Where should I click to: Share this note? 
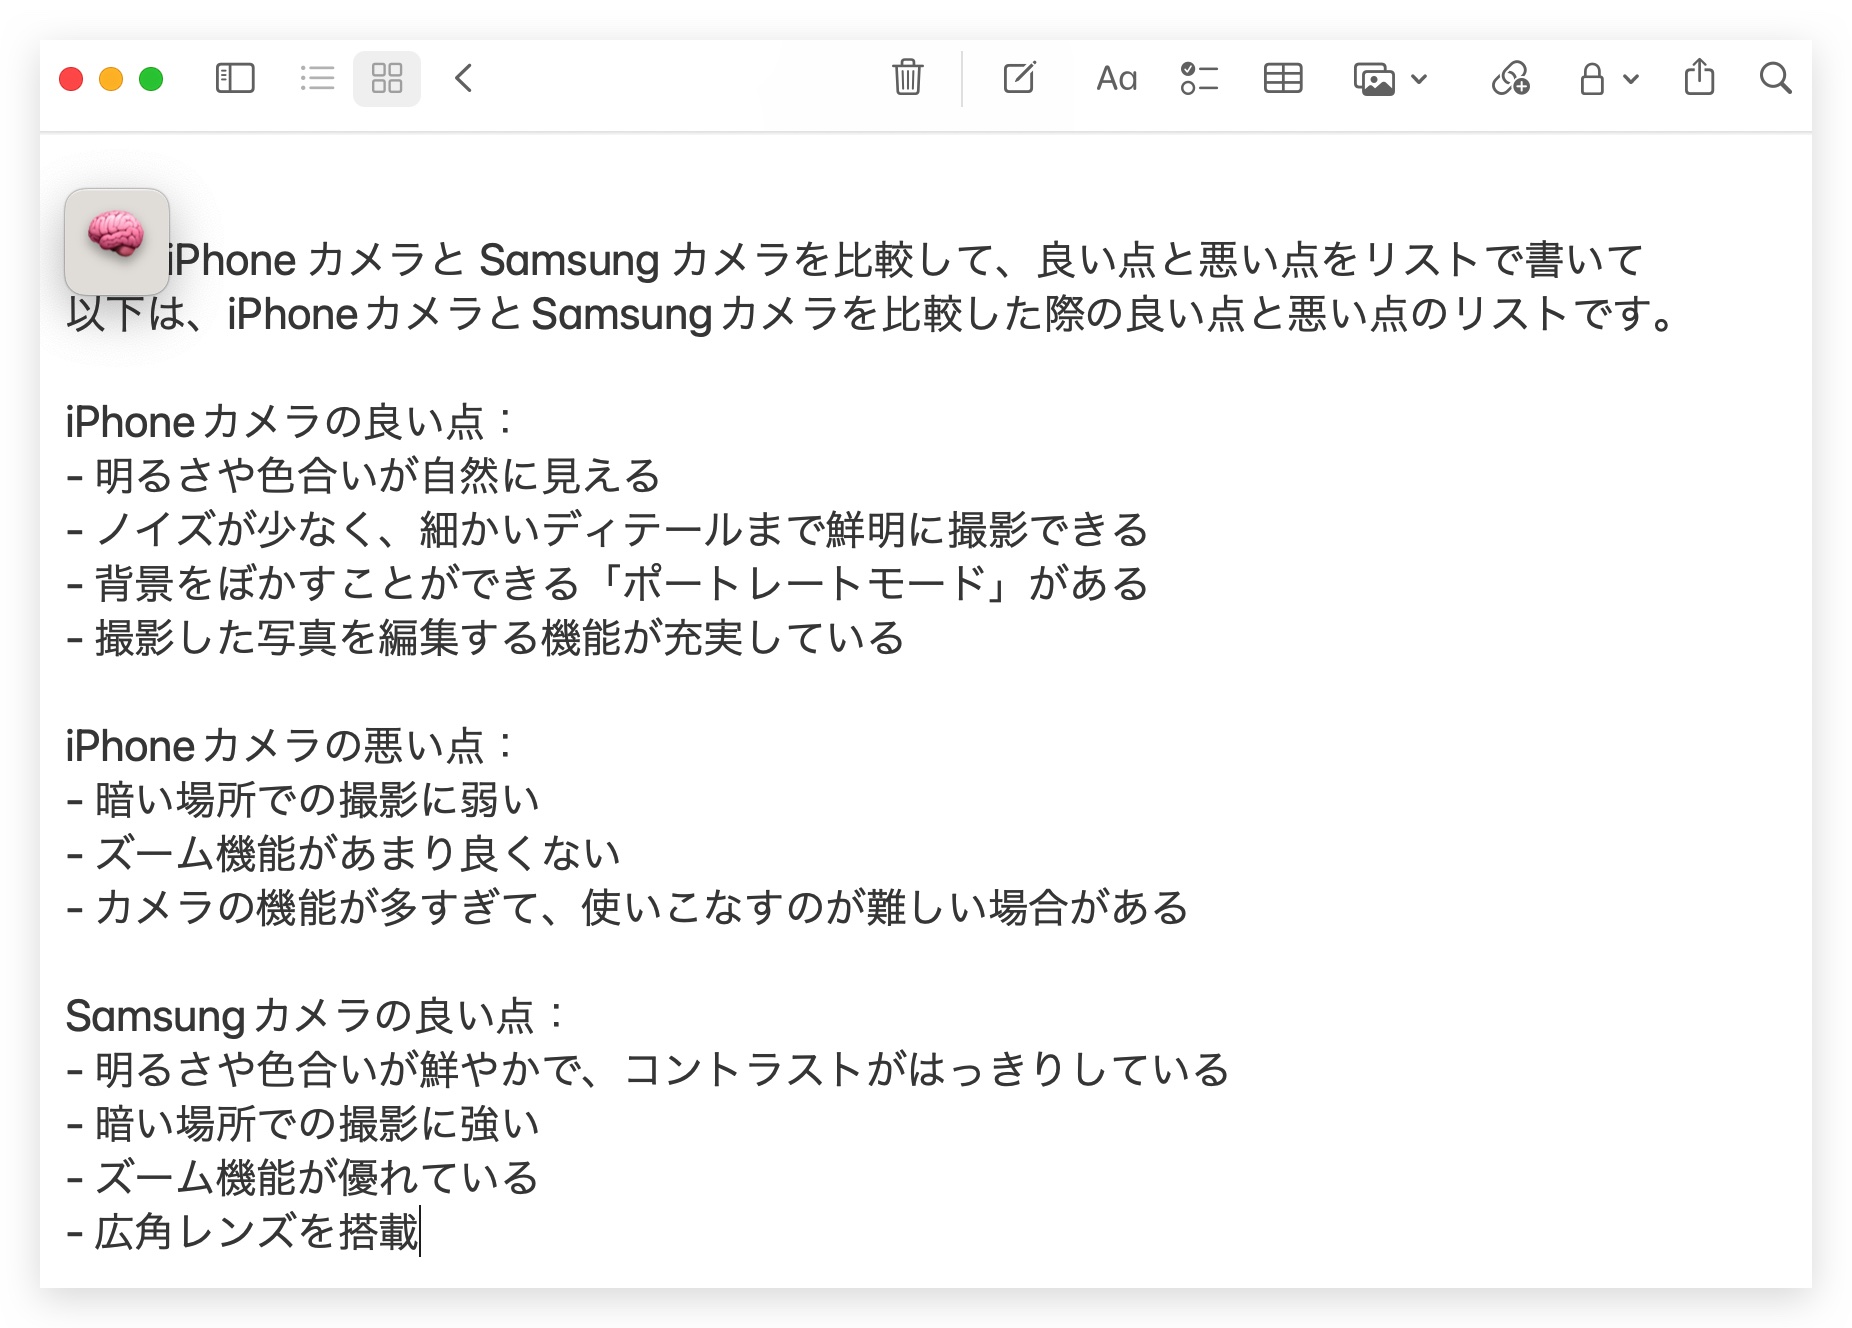pos(1699,77)
